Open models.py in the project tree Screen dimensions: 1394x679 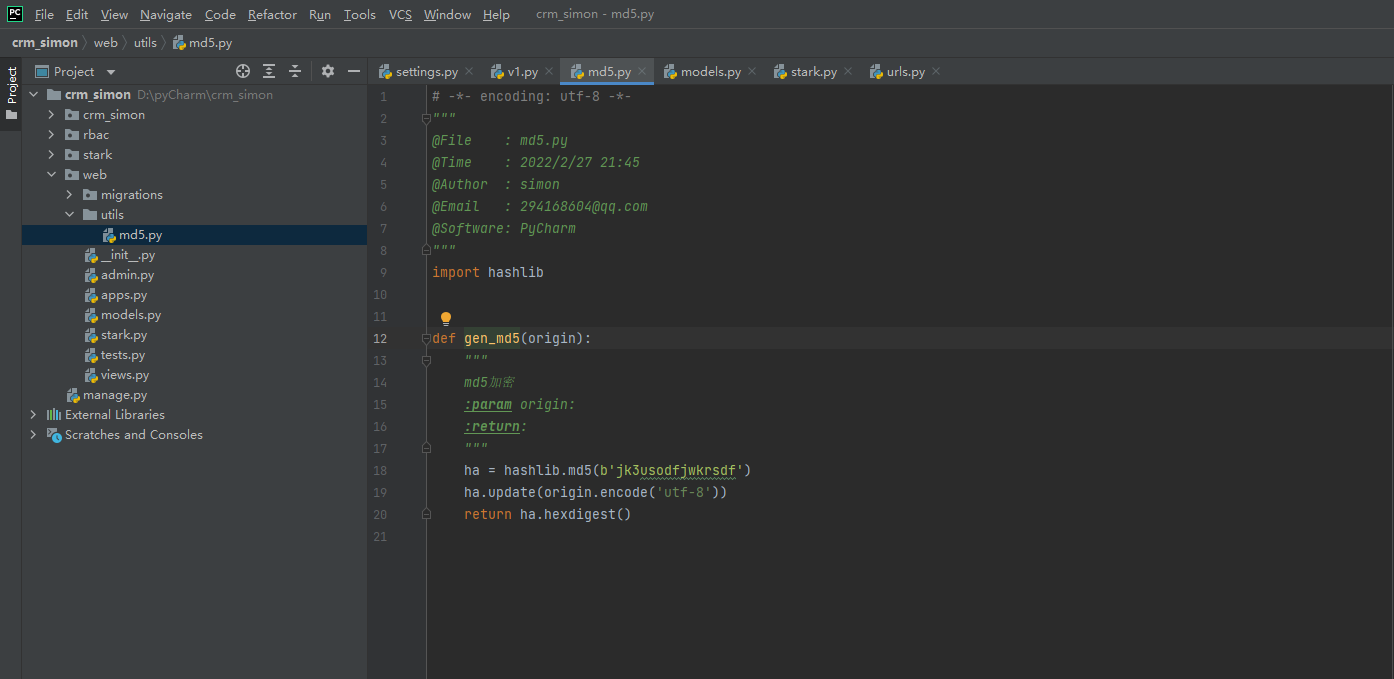pos(130,315)
